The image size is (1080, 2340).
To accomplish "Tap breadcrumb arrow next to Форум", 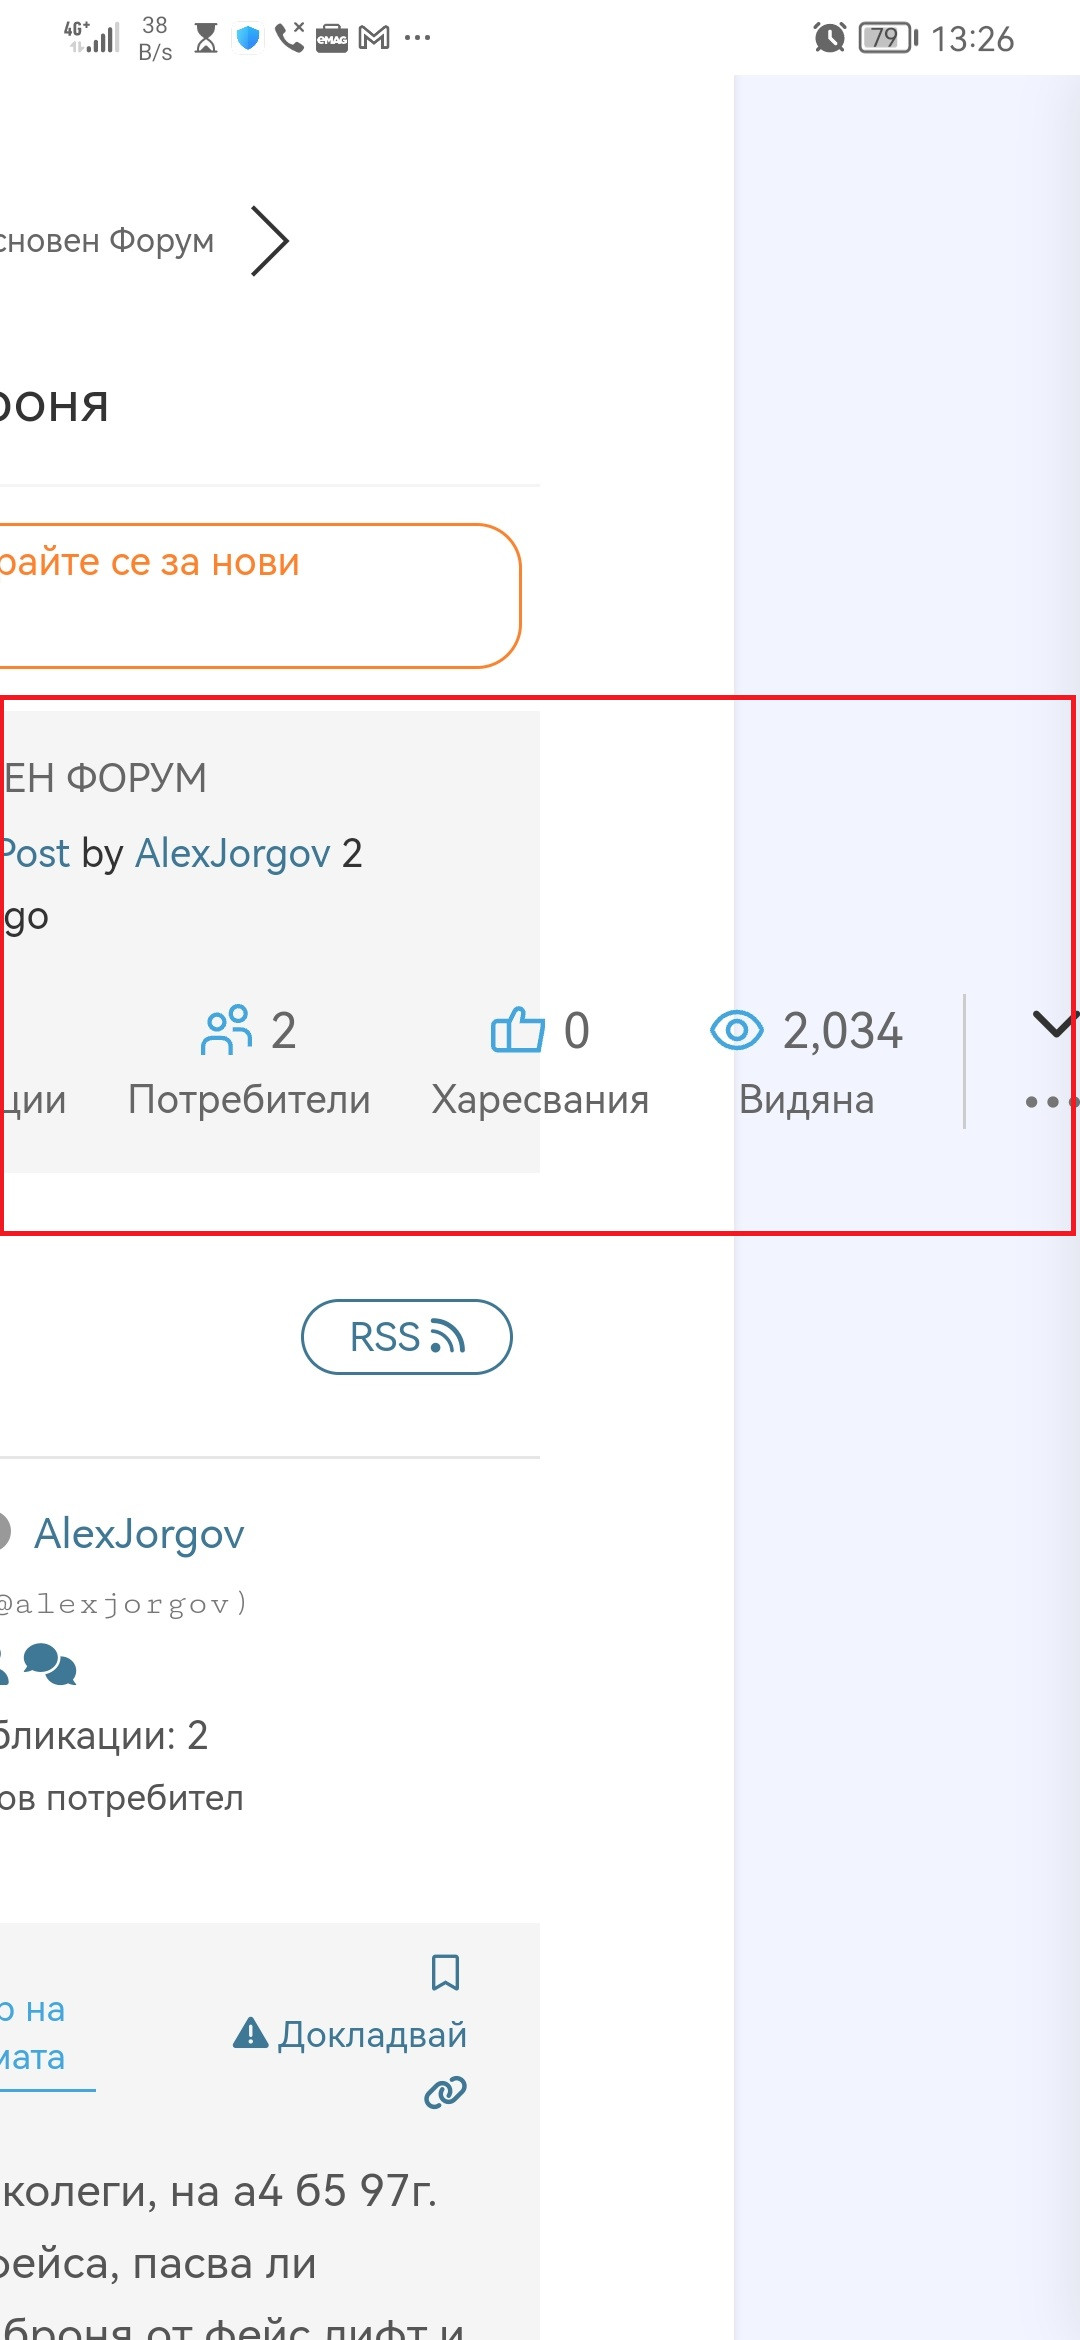I will (269, 241).
